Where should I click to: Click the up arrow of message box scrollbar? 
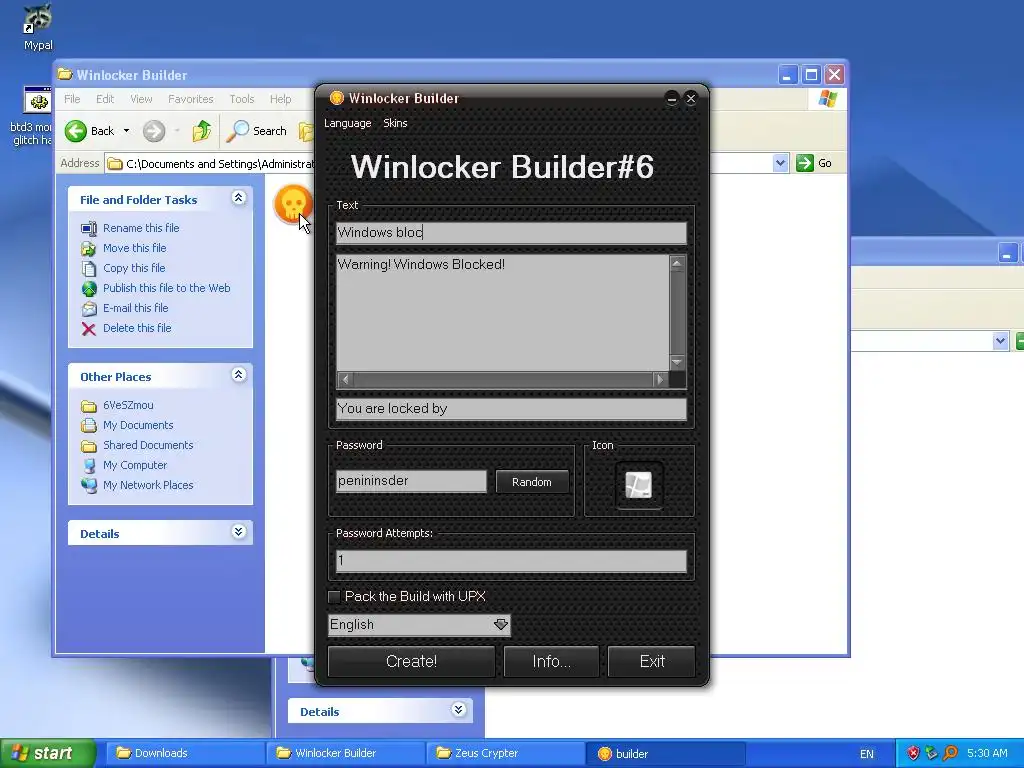click(677, 264)
